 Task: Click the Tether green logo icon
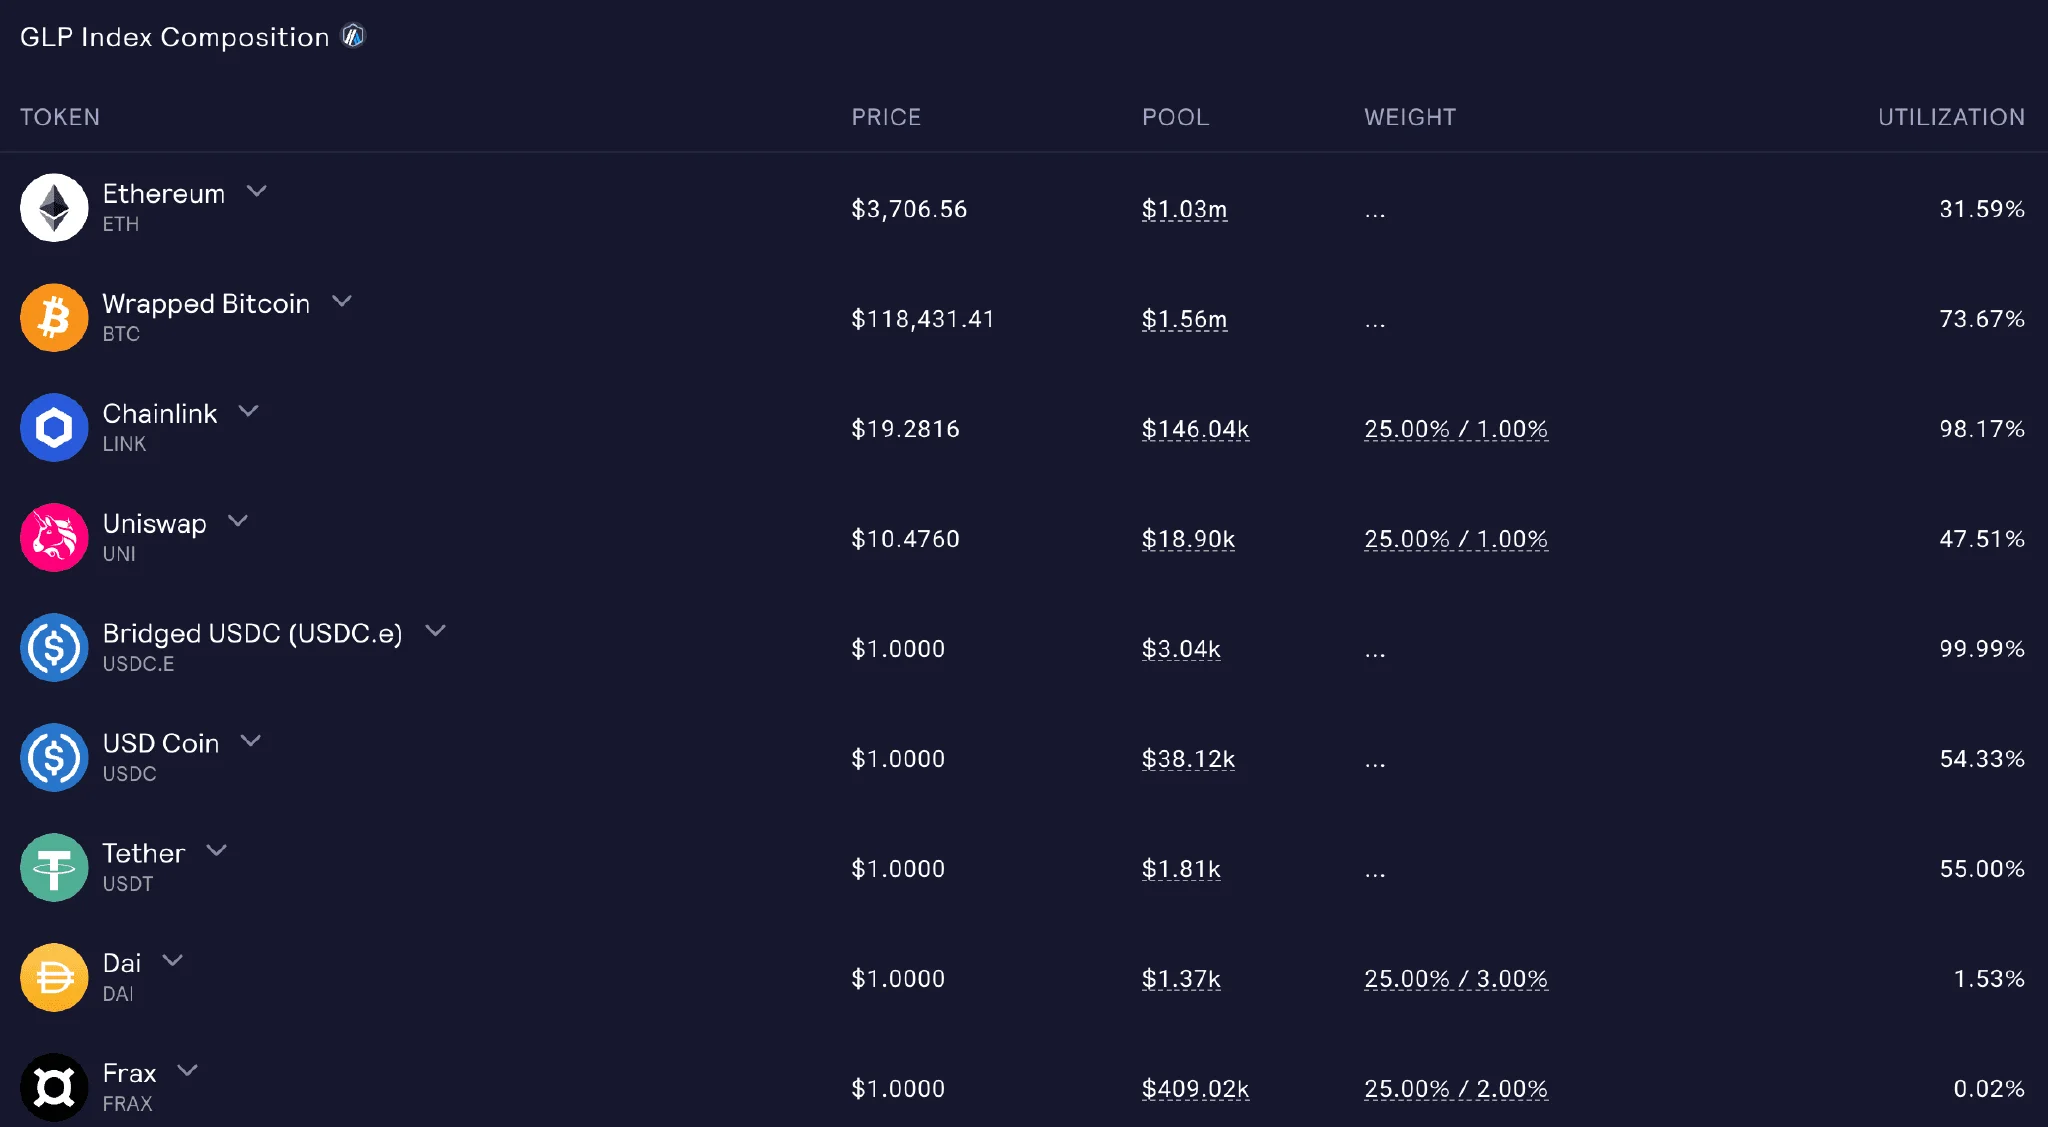[x=54, y=868]
